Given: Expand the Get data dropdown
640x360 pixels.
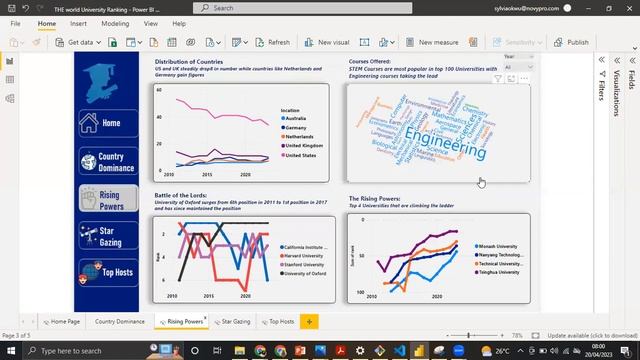Looking at the screenshot, I should [x=98, y=42].
